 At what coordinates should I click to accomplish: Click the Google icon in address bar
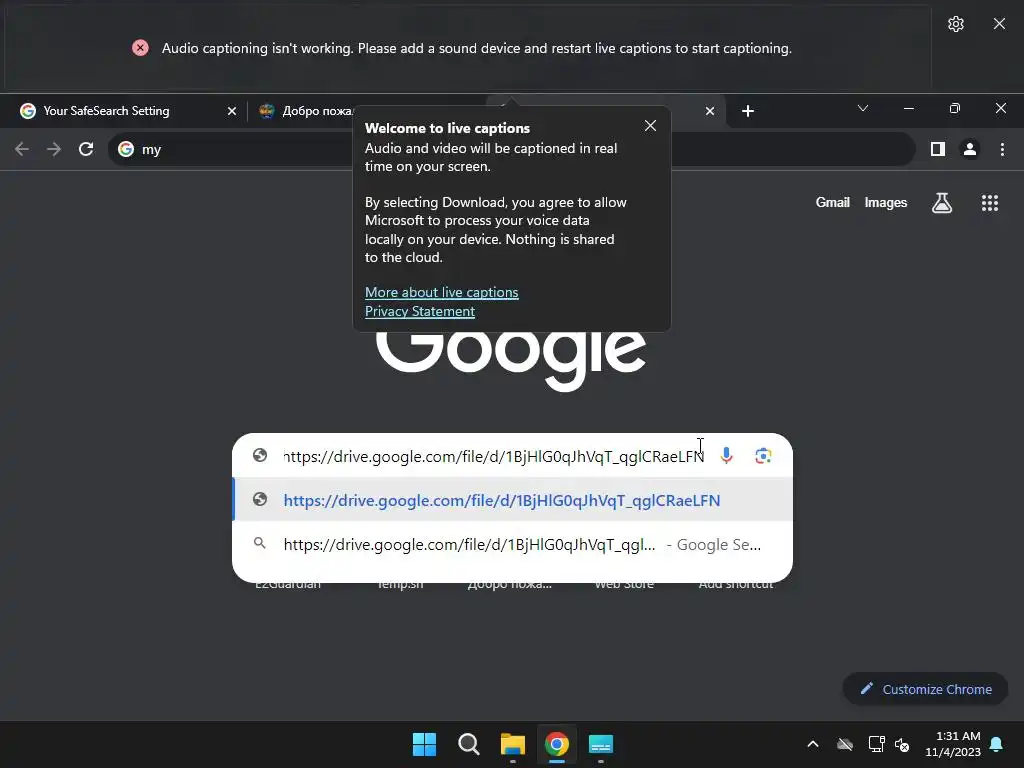point(126,149)
